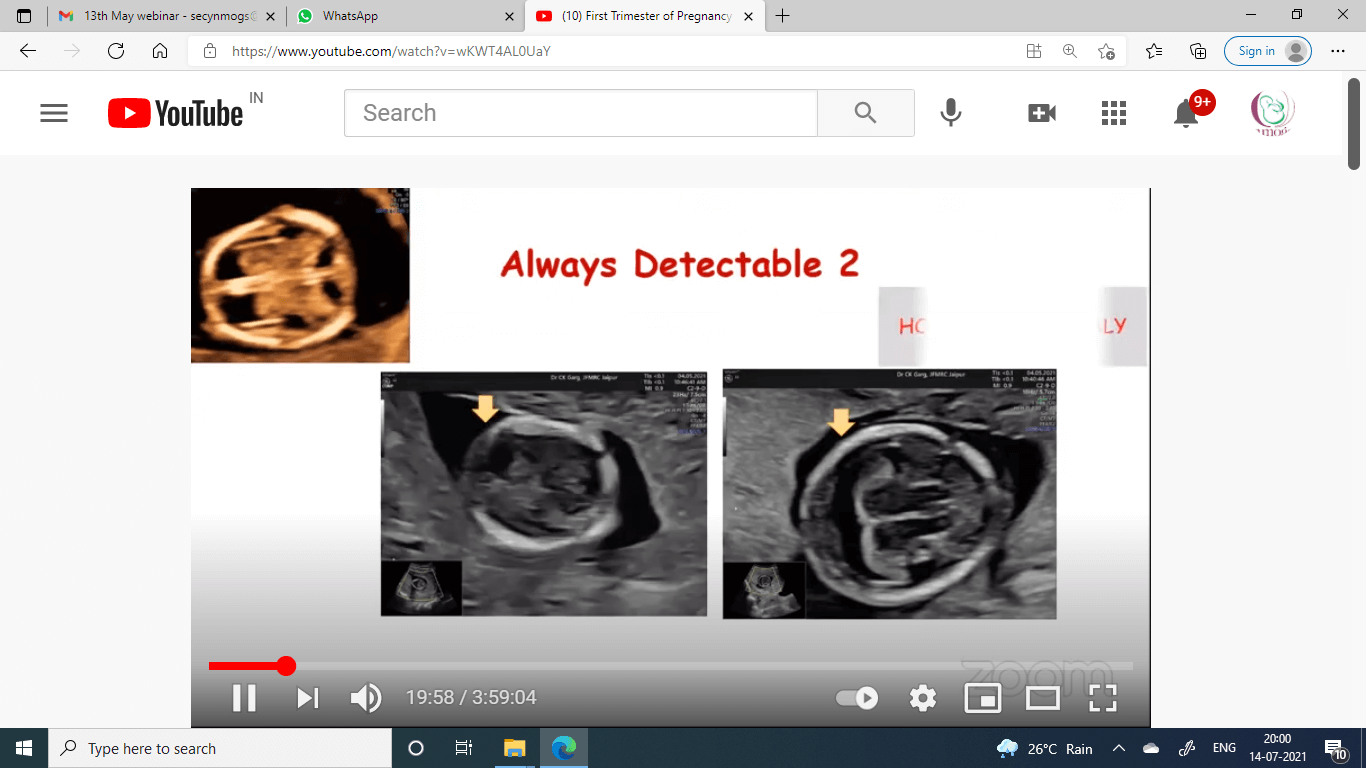Enter full screen mode
This screenshot has width=1366, height=768.
[1102, 697]
